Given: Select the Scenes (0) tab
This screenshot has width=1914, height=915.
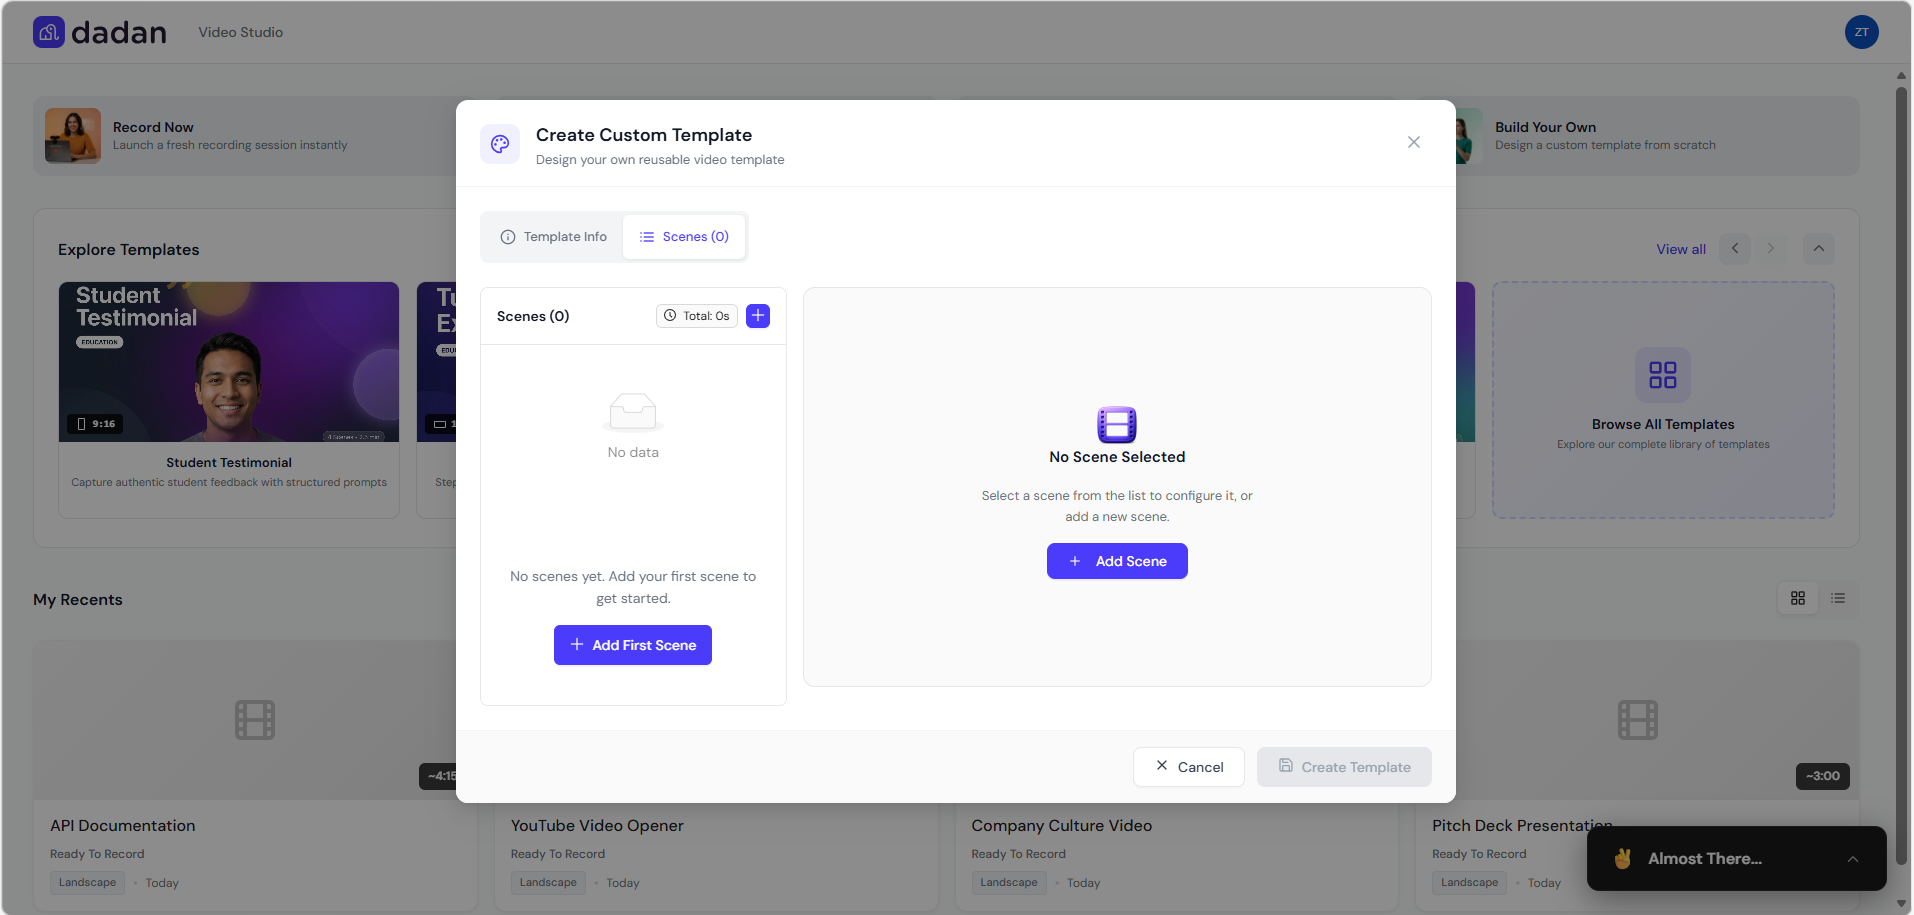Looking at the screenshot, I should pos(684,237).
